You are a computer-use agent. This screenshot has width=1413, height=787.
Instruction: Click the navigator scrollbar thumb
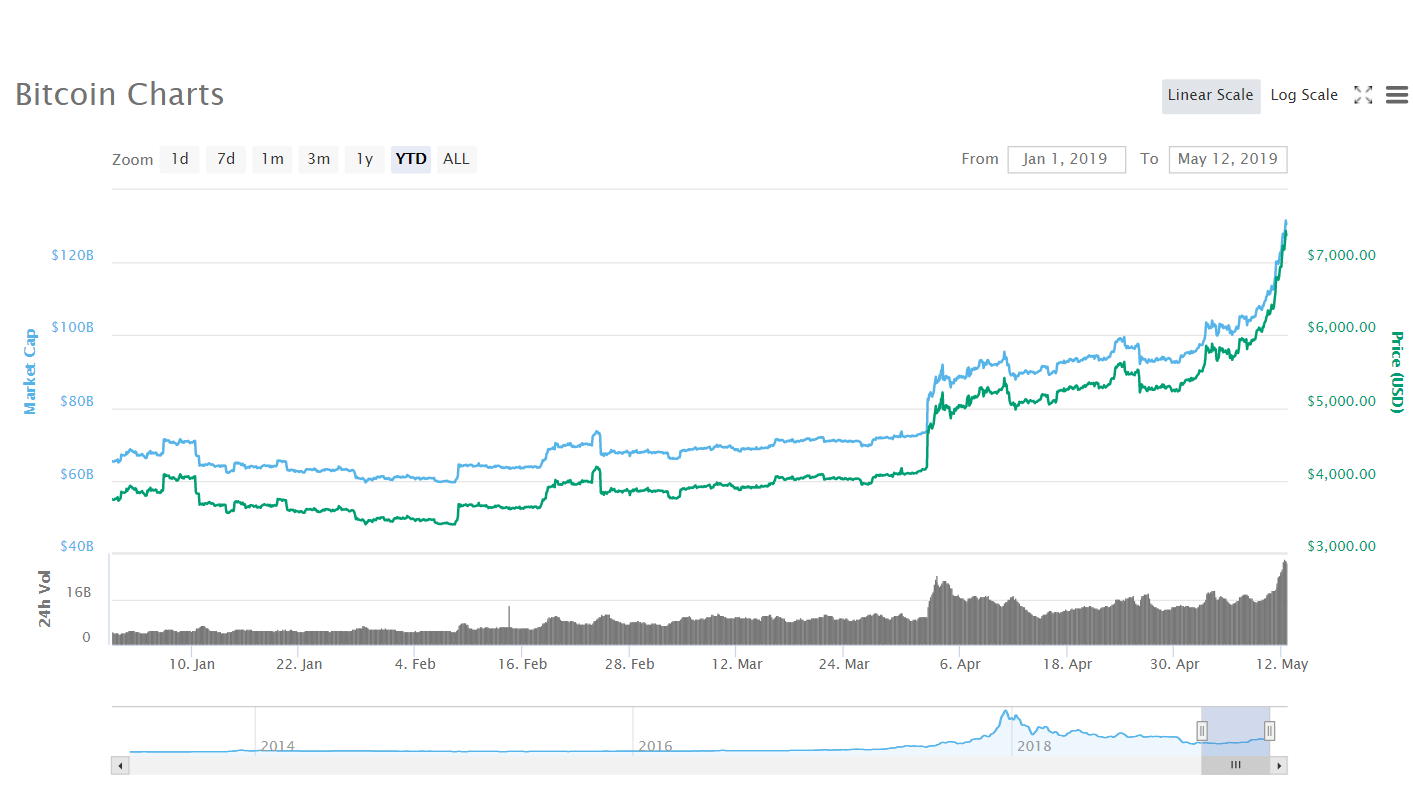pyautogui.click(x=1235, y=764)
